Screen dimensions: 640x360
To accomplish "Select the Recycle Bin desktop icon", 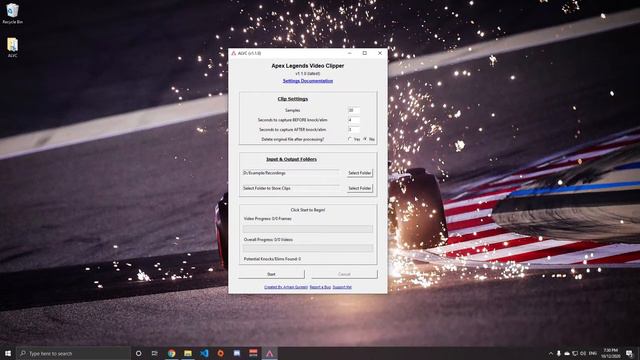I will 12,13.
